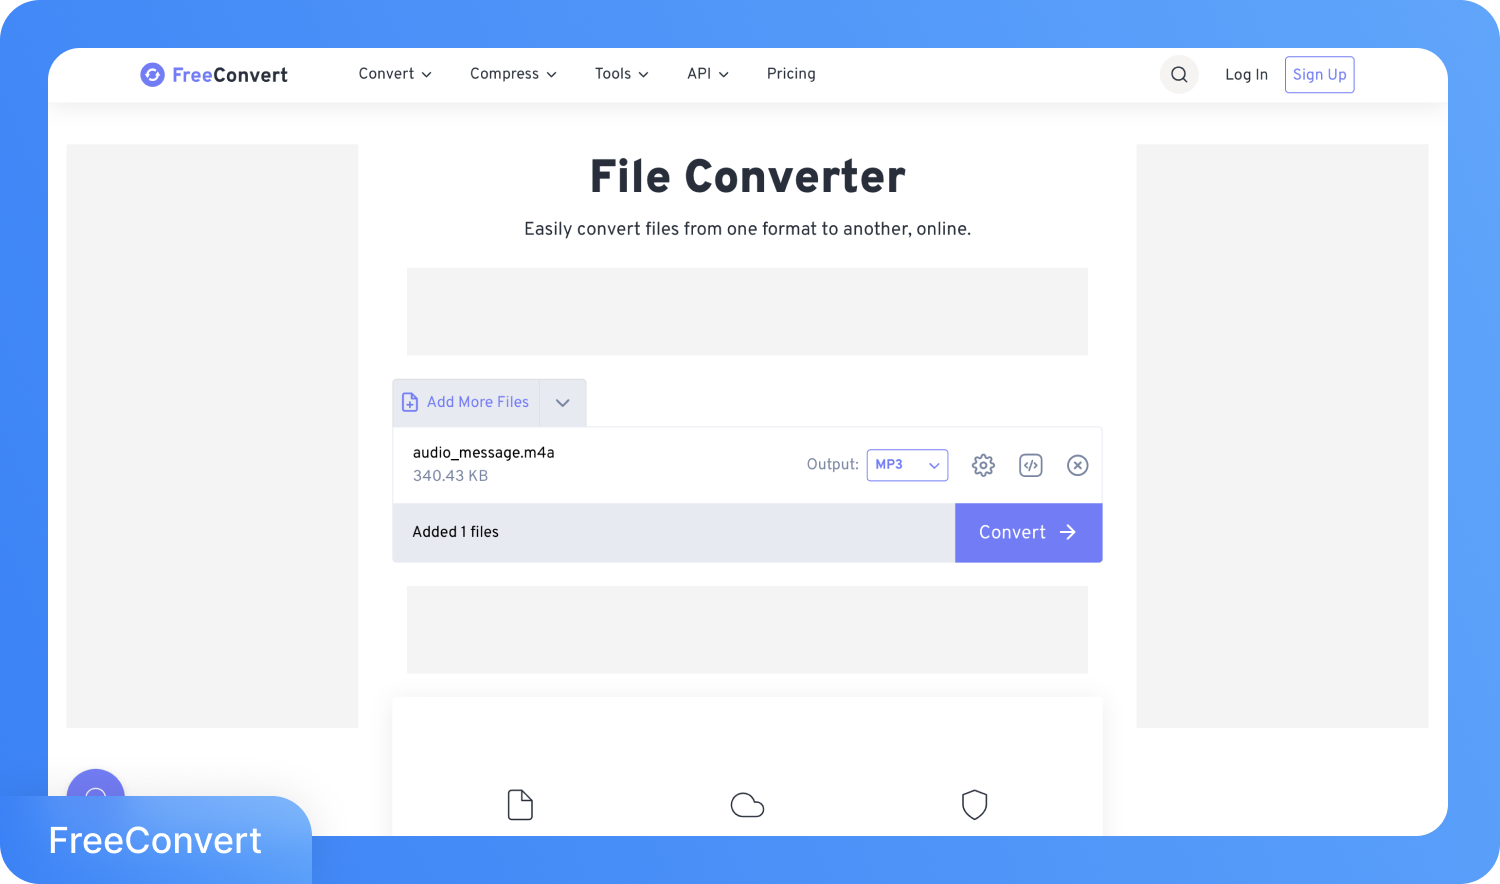Click the document file icon below converter

(x=520, y=805)
